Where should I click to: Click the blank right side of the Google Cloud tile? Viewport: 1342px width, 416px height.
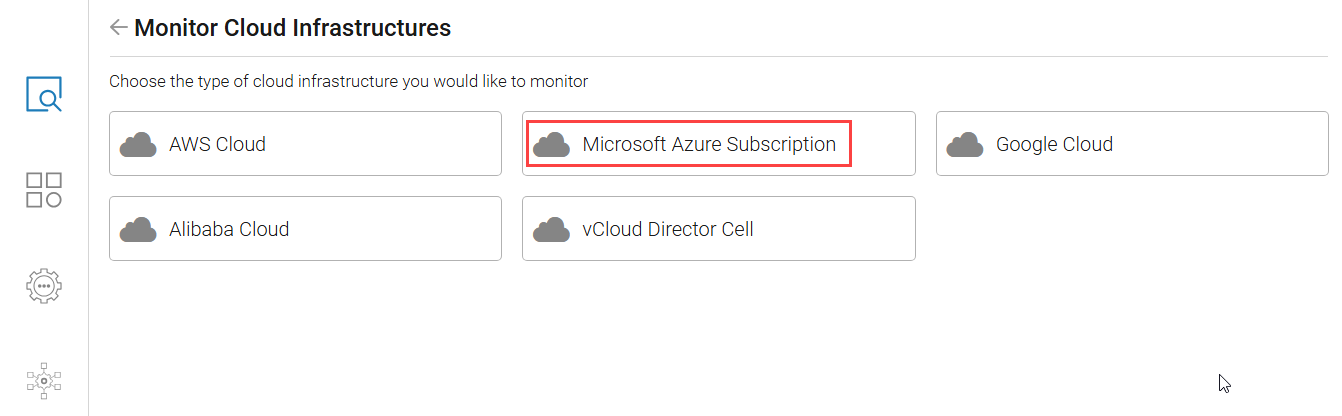[1240, 144]
